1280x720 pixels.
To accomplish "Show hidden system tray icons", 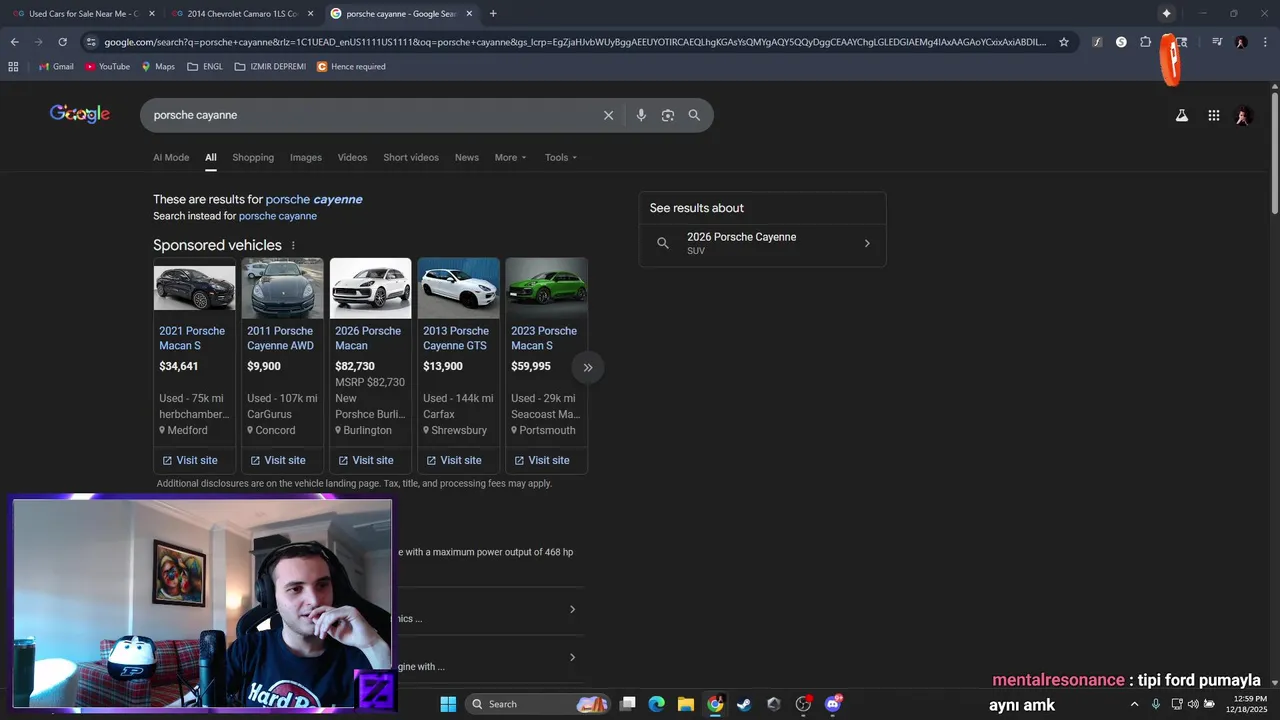I will pyautogui.click(x=1134, y=704).
